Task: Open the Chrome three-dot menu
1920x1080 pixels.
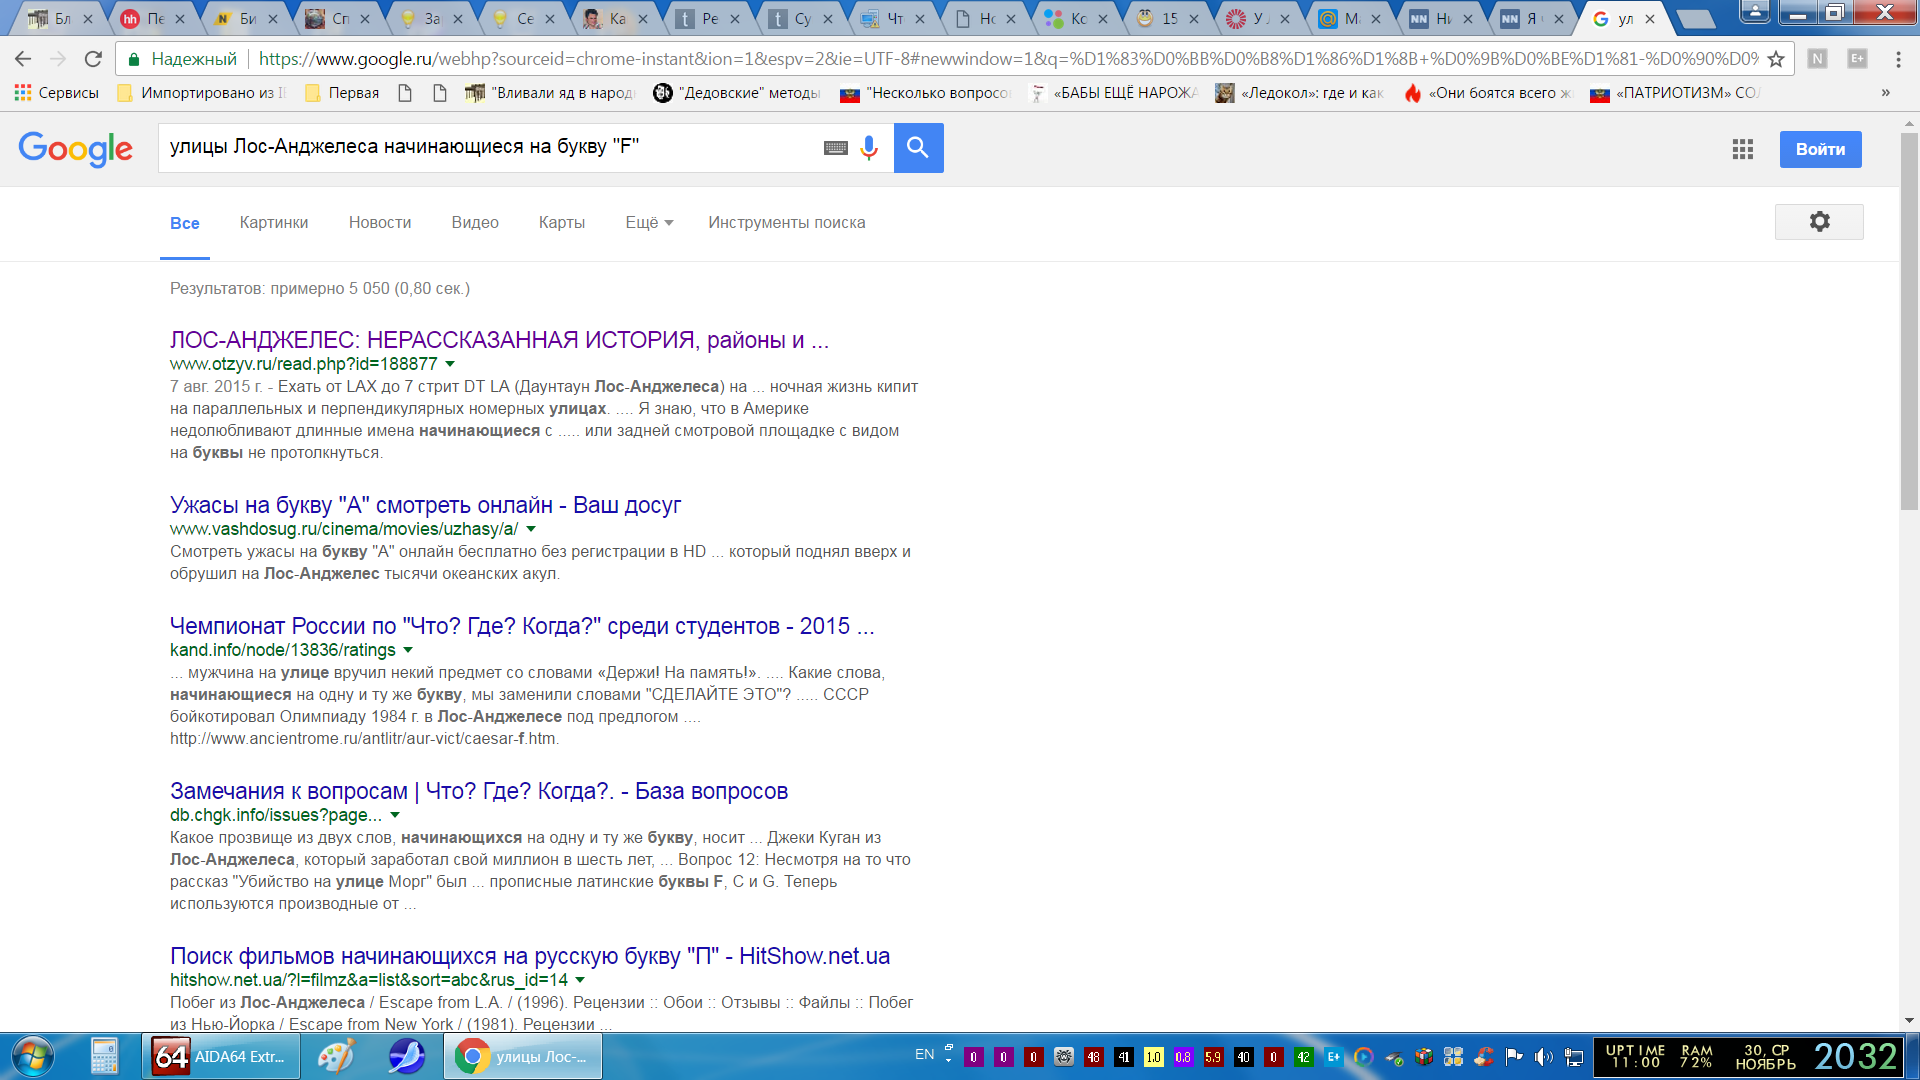Action: click(1898, 59)
